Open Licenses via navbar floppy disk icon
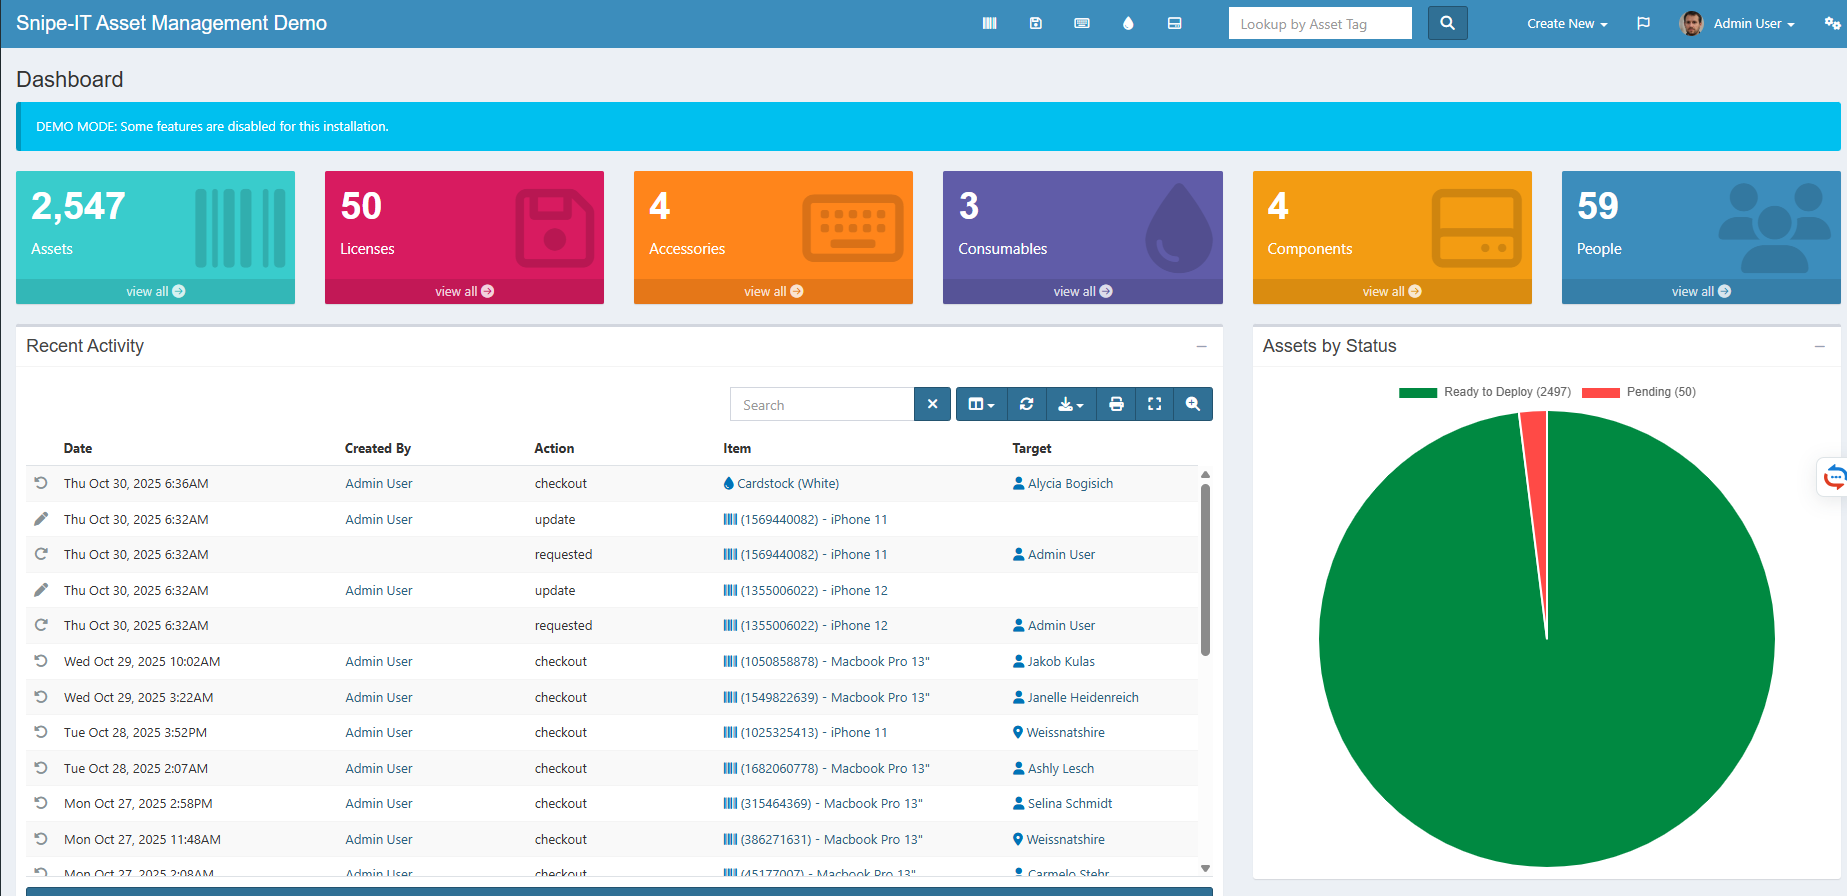The image size is (1847, 896). [x=1036, y=23]
